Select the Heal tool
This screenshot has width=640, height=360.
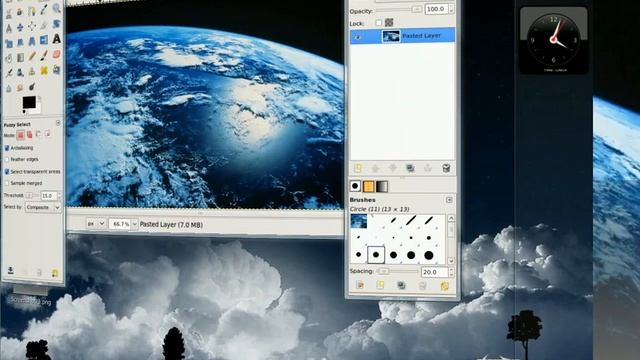click(44, 71)
